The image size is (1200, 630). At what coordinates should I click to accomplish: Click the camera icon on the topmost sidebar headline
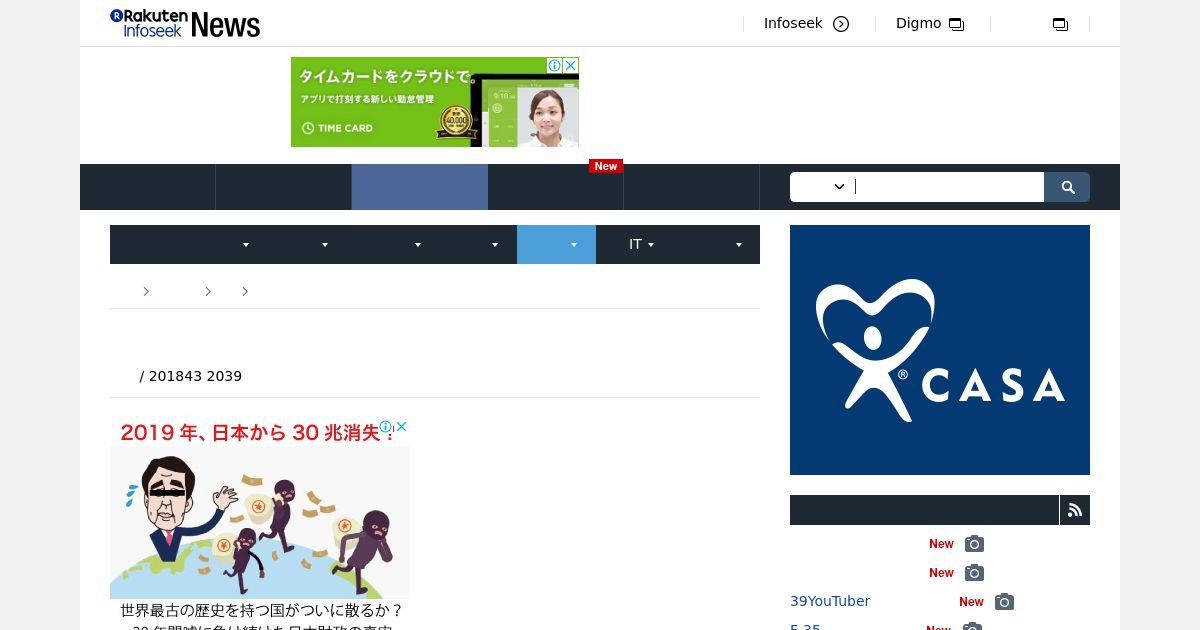coord(974,544)
